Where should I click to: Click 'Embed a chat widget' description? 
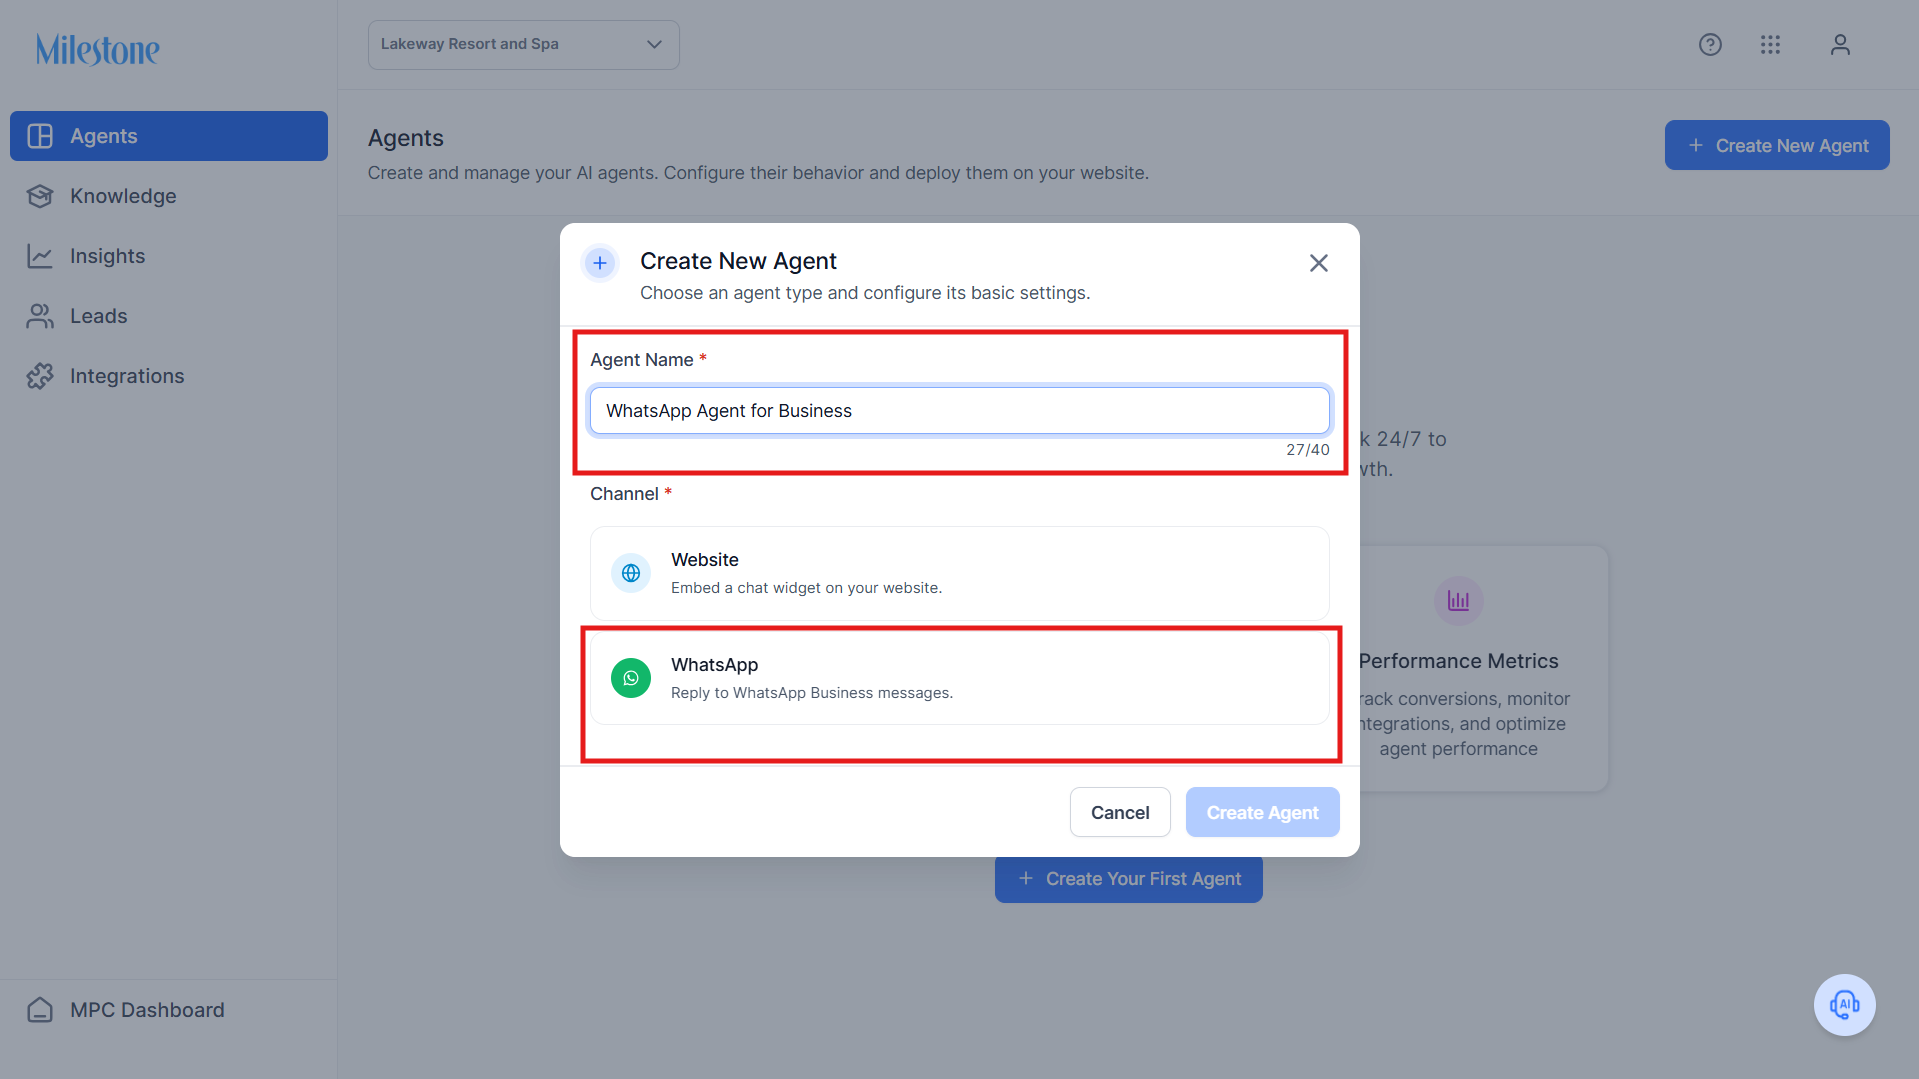(806, 588)
